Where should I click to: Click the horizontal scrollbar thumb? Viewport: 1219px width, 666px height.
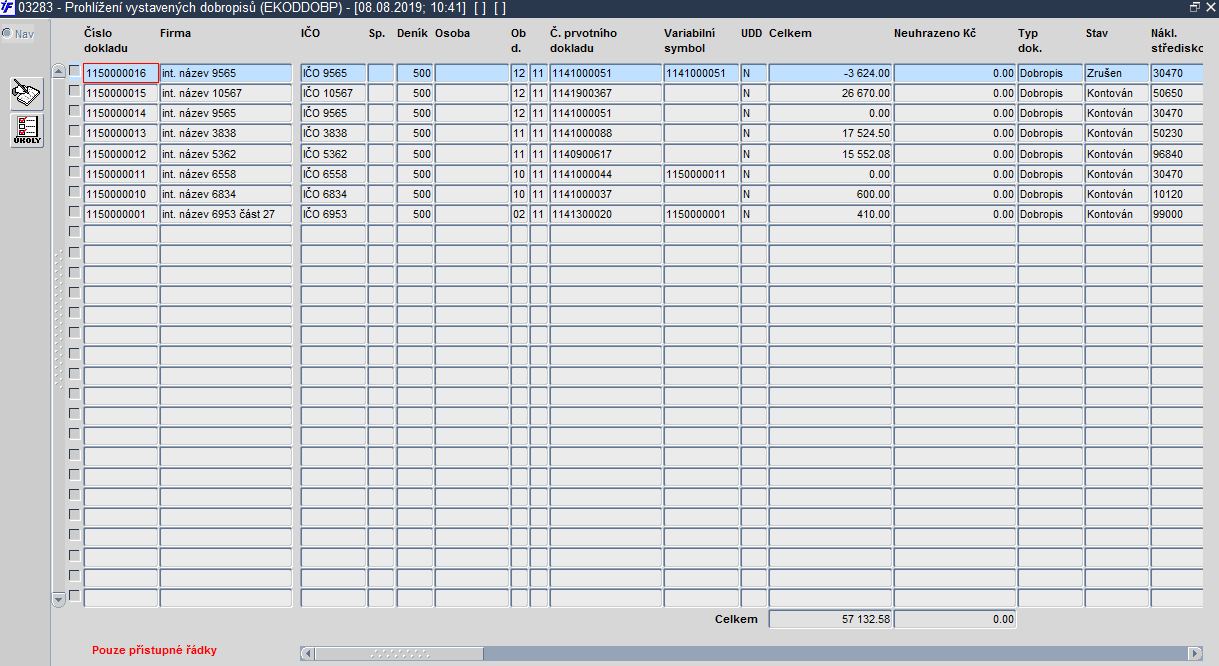400,653
